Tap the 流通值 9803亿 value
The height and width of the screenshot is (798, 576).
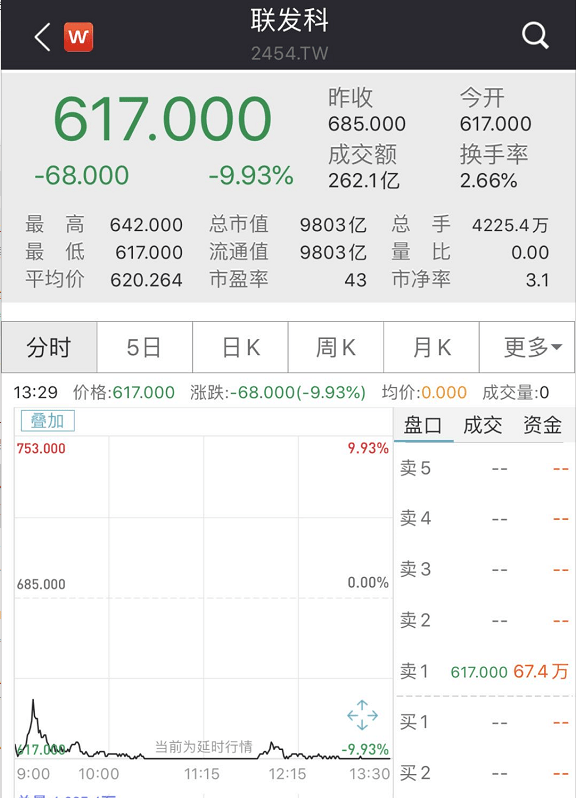point(333,252)
